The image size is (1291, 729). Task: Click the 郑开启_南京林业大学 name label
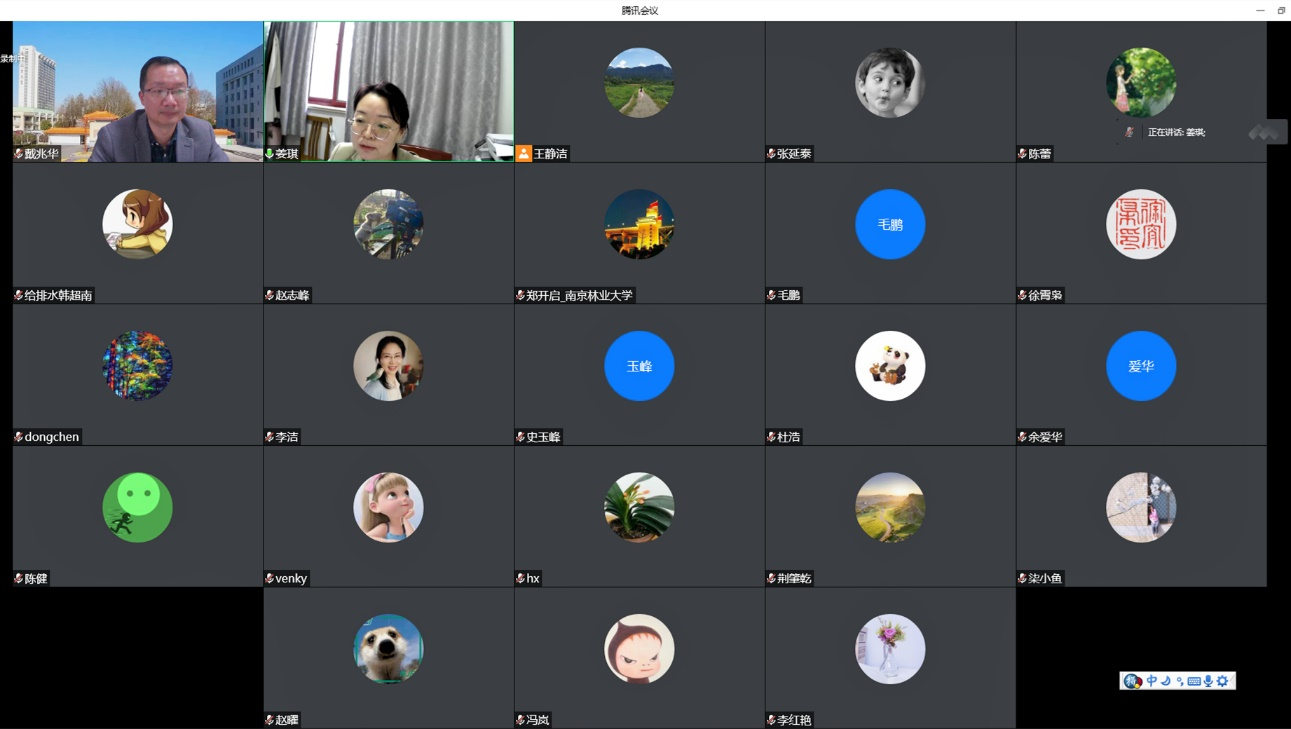pos(579,296)
